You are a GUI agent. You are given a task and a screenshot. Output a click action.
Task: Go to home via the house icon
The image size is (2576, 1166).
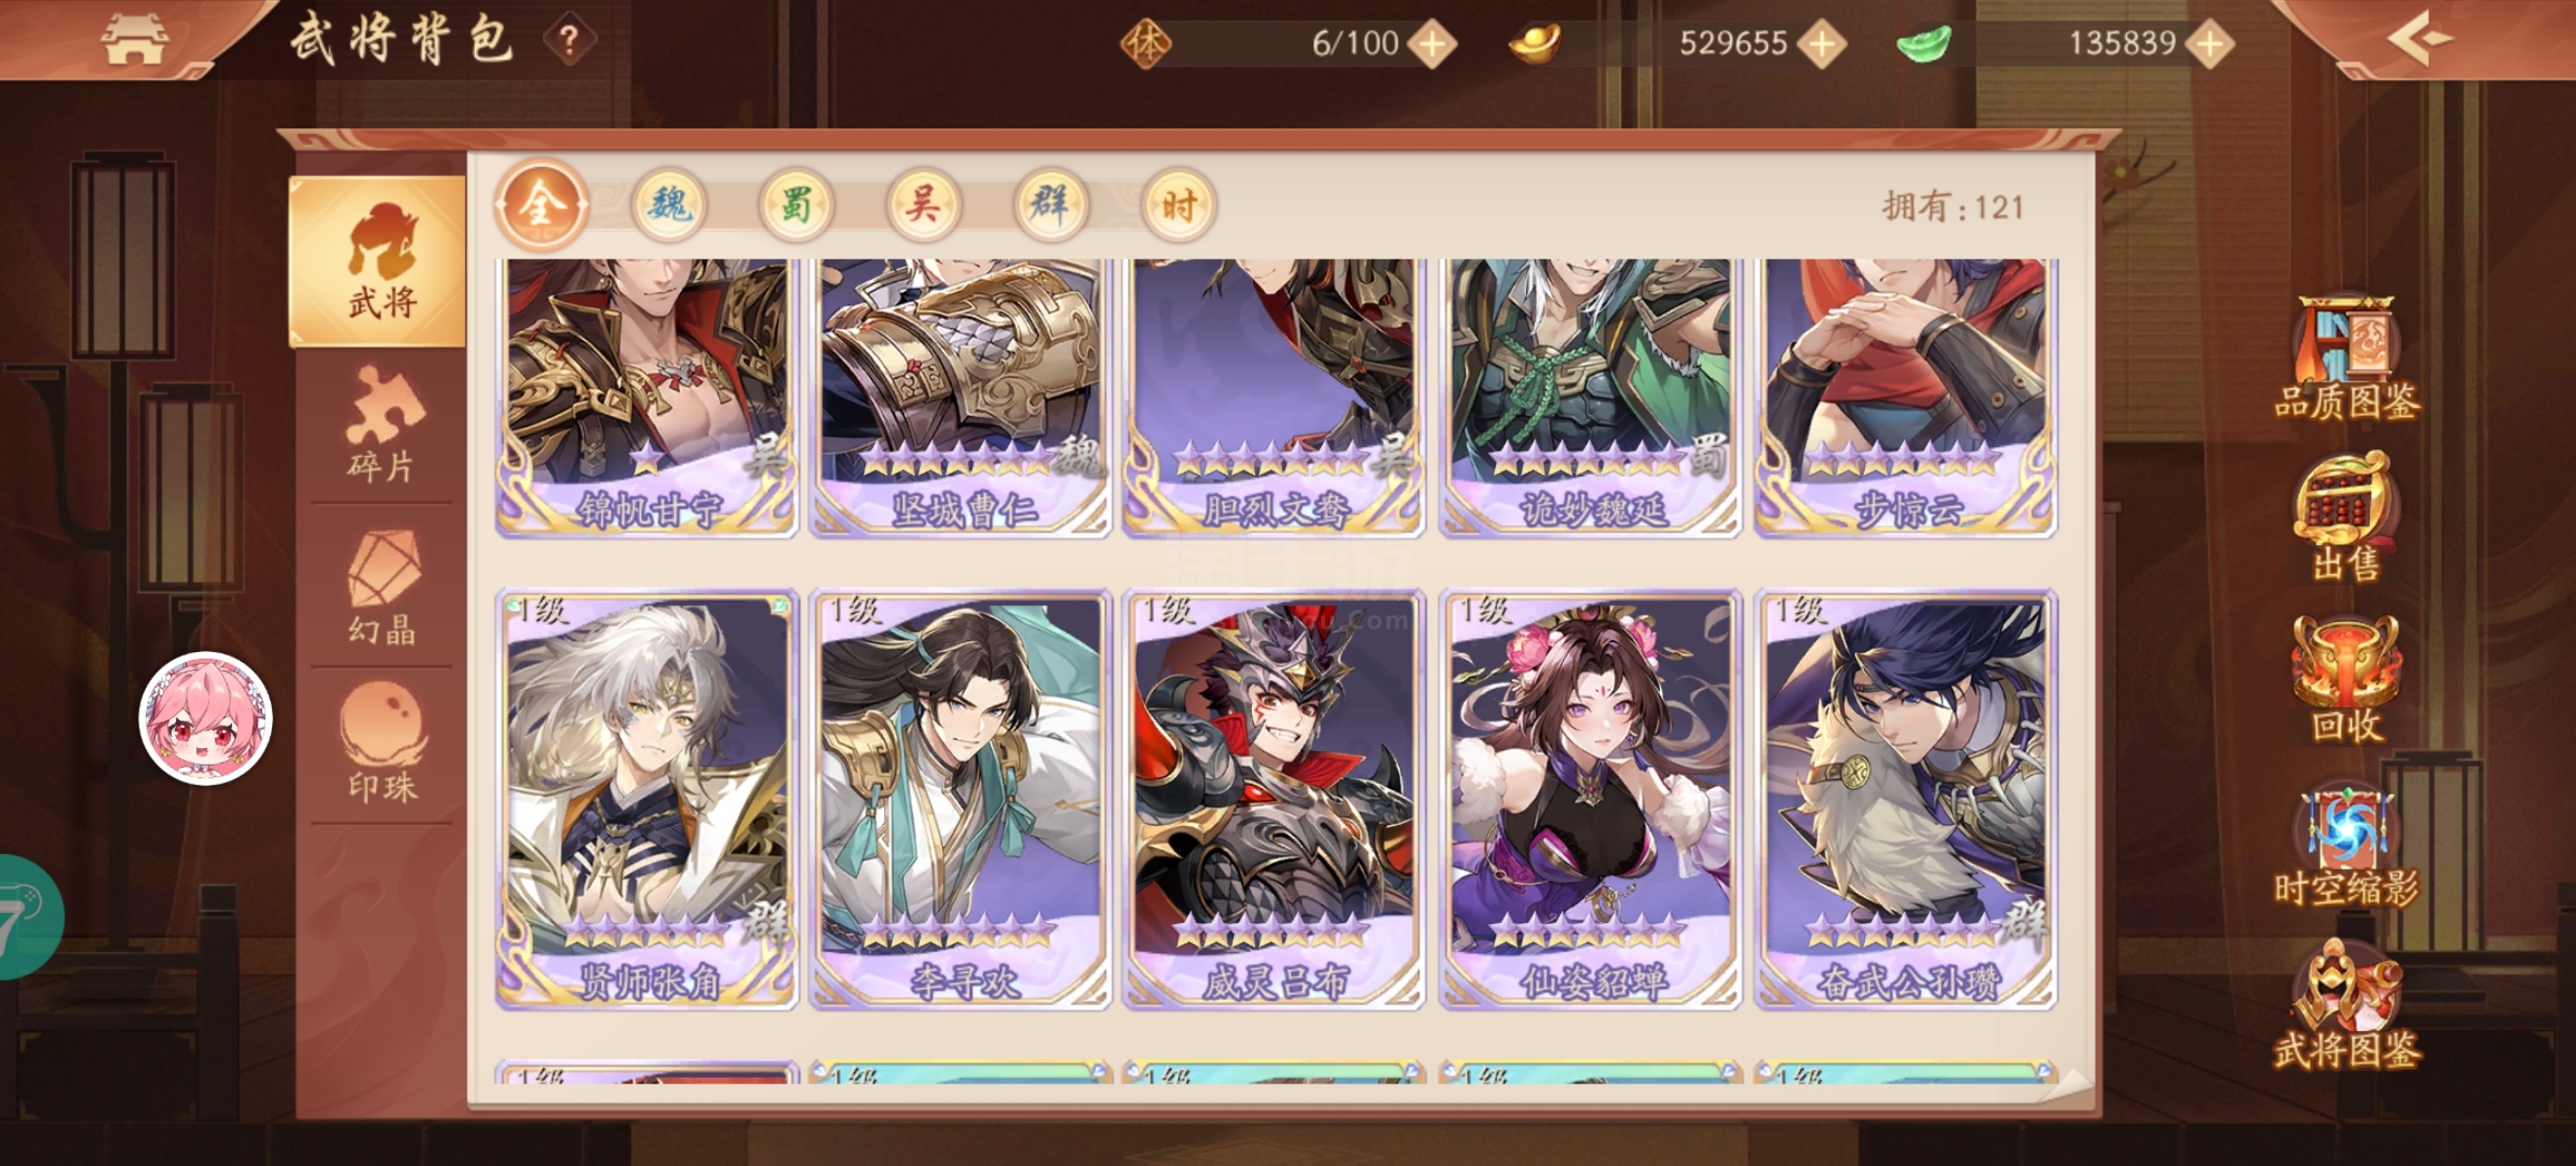pos(133,39)
